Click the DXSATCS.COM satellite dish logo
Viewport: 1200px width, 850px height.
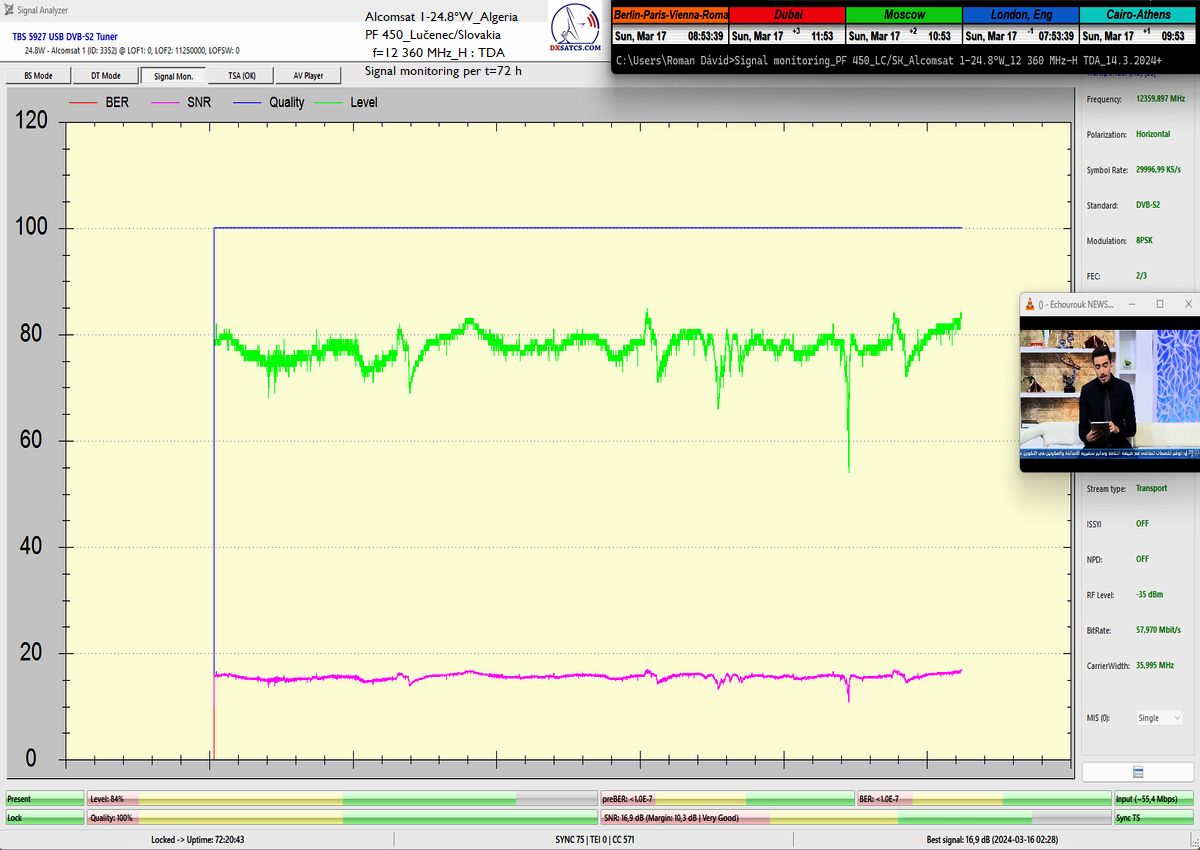click(x=575, y=28)
